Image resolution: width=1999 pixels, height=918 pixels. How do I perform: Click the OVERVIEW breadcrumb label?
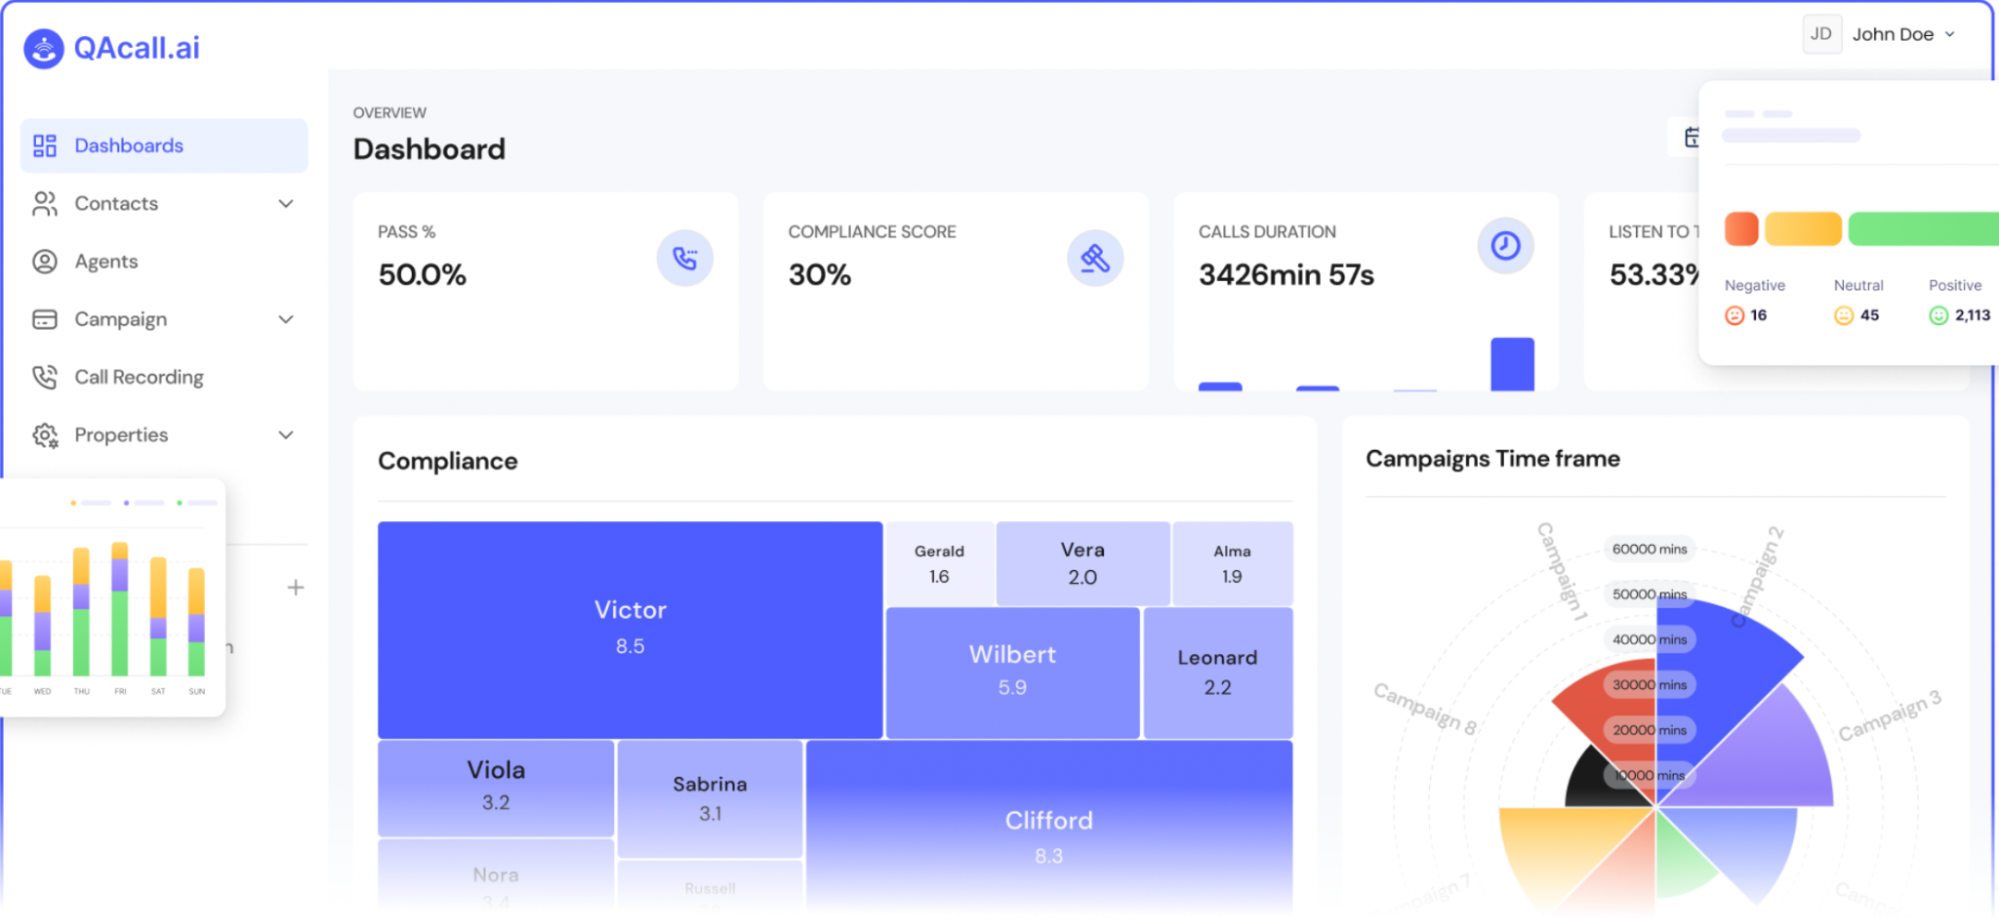(390, 113)
